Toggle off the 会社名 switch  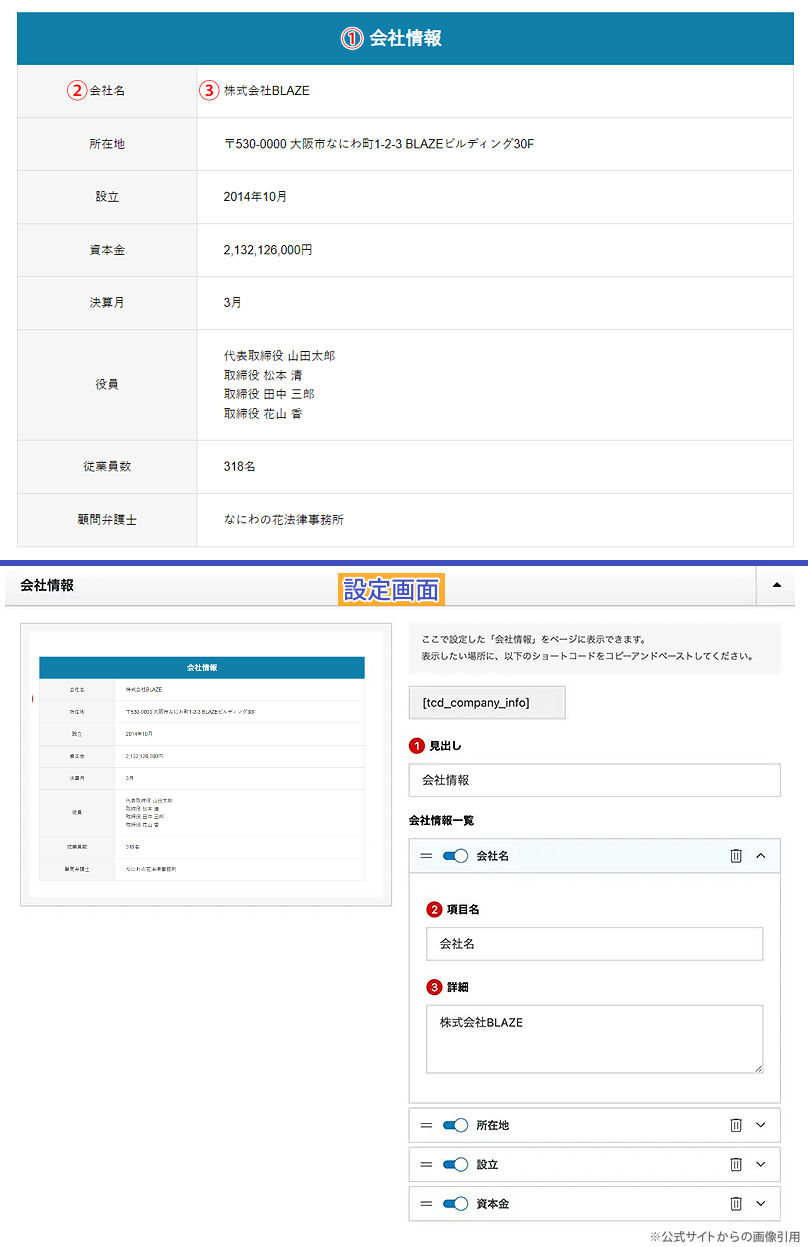(x=455, y=856)
